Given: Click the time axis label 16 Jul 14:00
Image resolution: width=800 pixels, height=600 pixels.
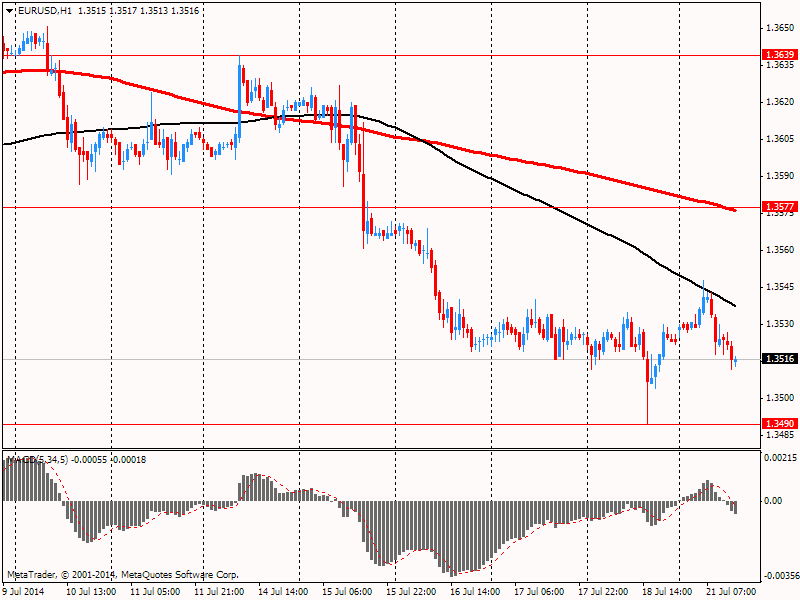Looking at the screenshot, I should [475, 591].
